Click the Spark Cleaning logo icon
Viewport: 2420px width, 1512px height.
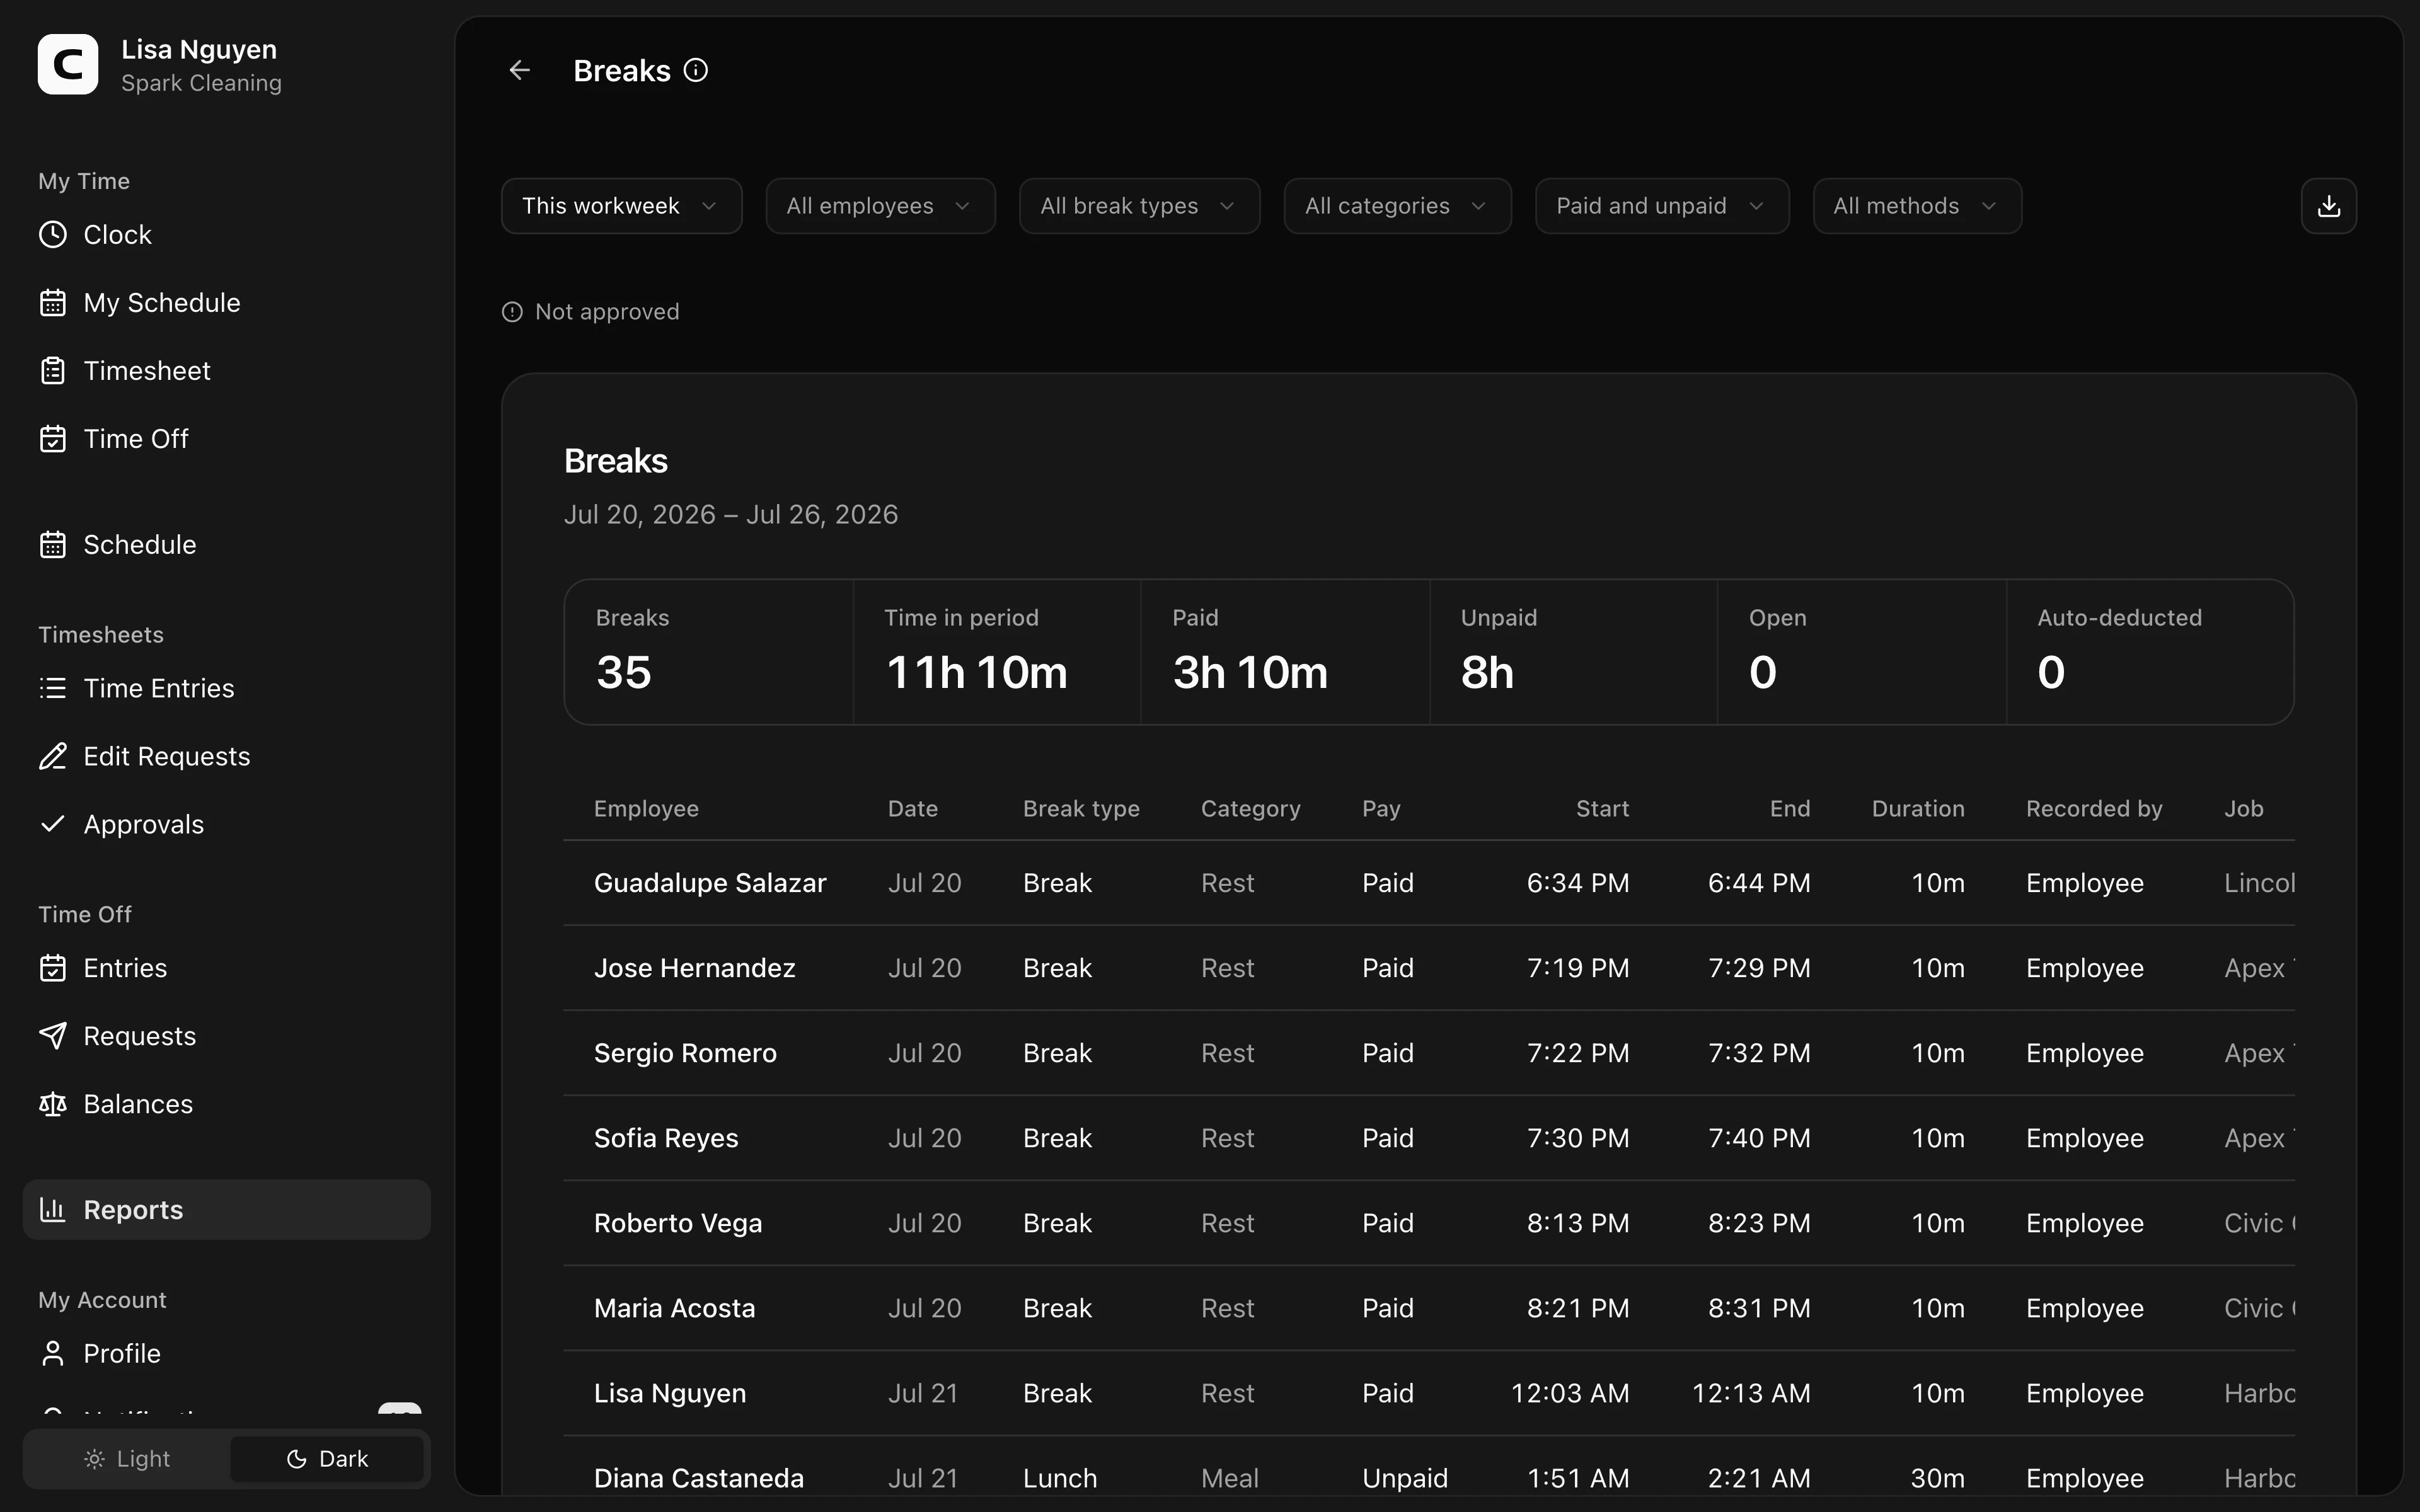68,65
